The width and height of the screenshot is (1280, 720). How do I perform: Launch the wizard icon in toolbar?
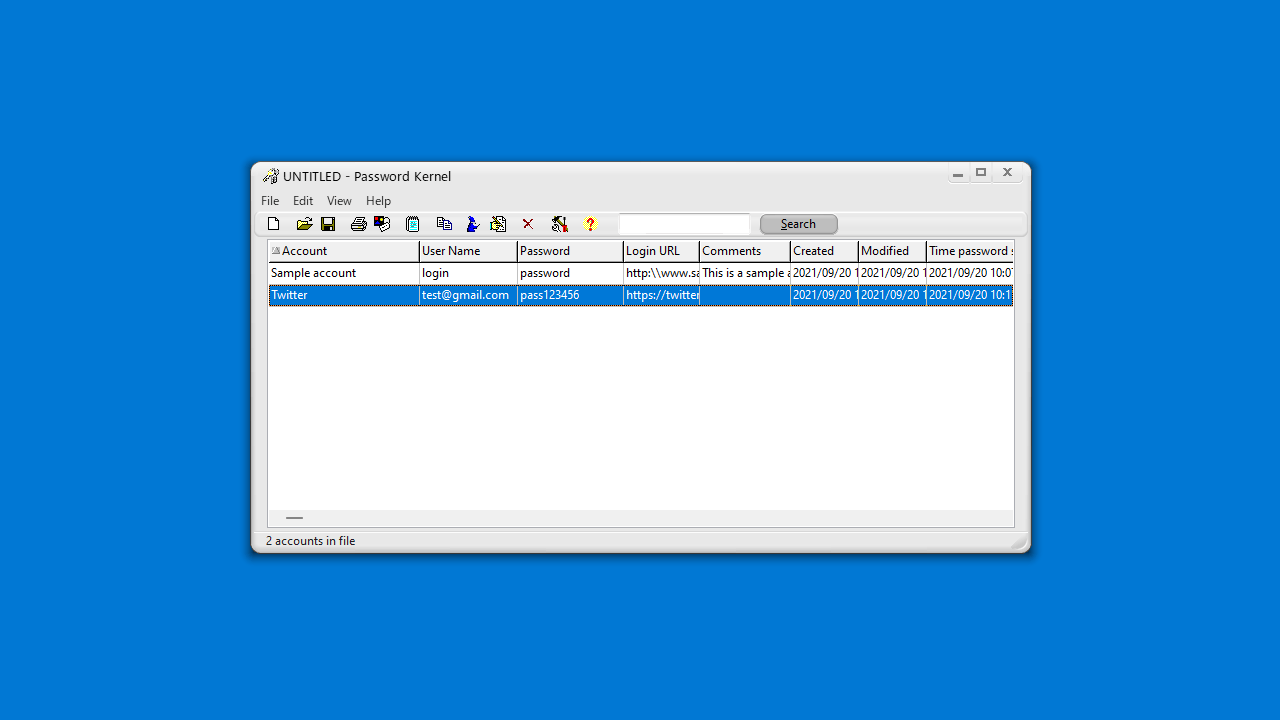point(473,224)
